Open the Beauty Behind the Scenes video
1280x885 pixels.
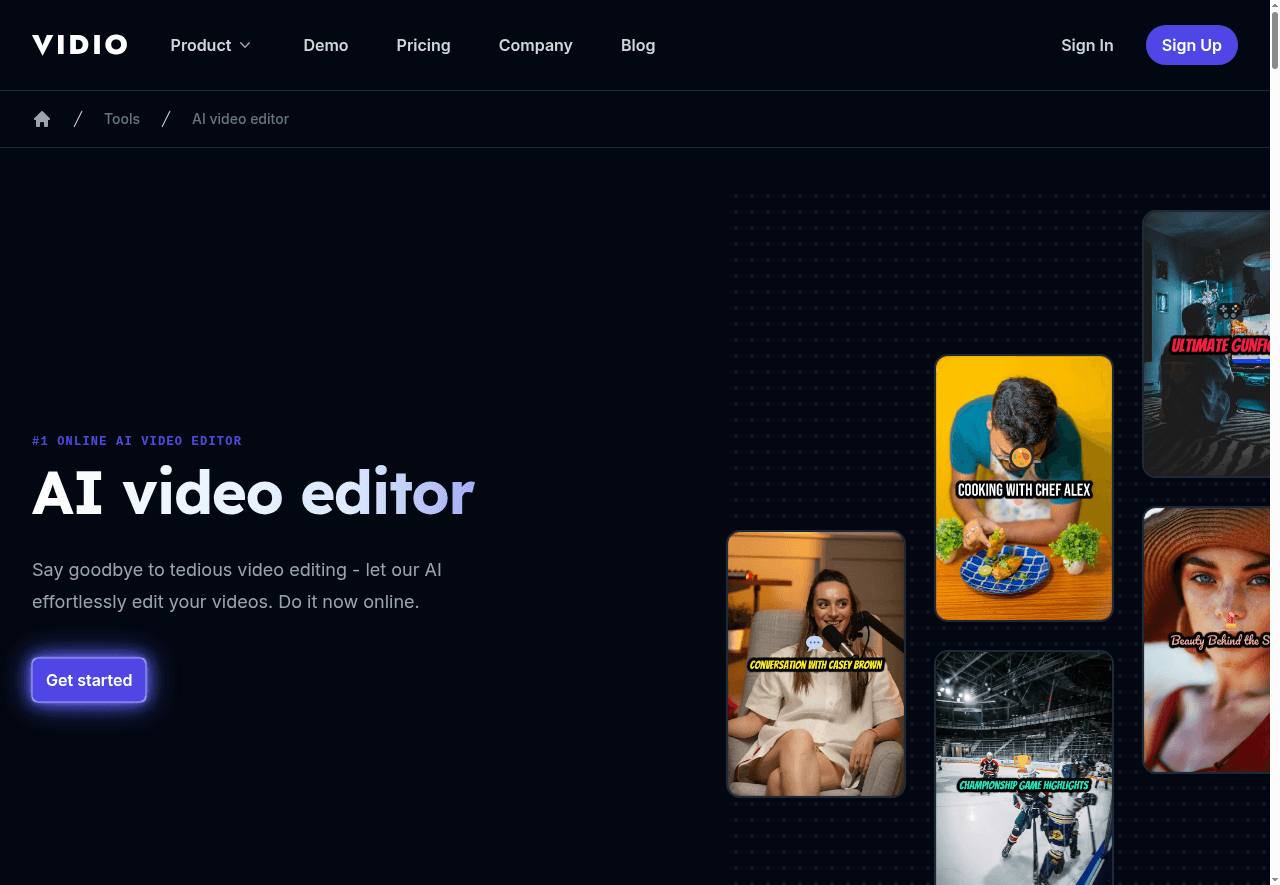pos(1216,640)
